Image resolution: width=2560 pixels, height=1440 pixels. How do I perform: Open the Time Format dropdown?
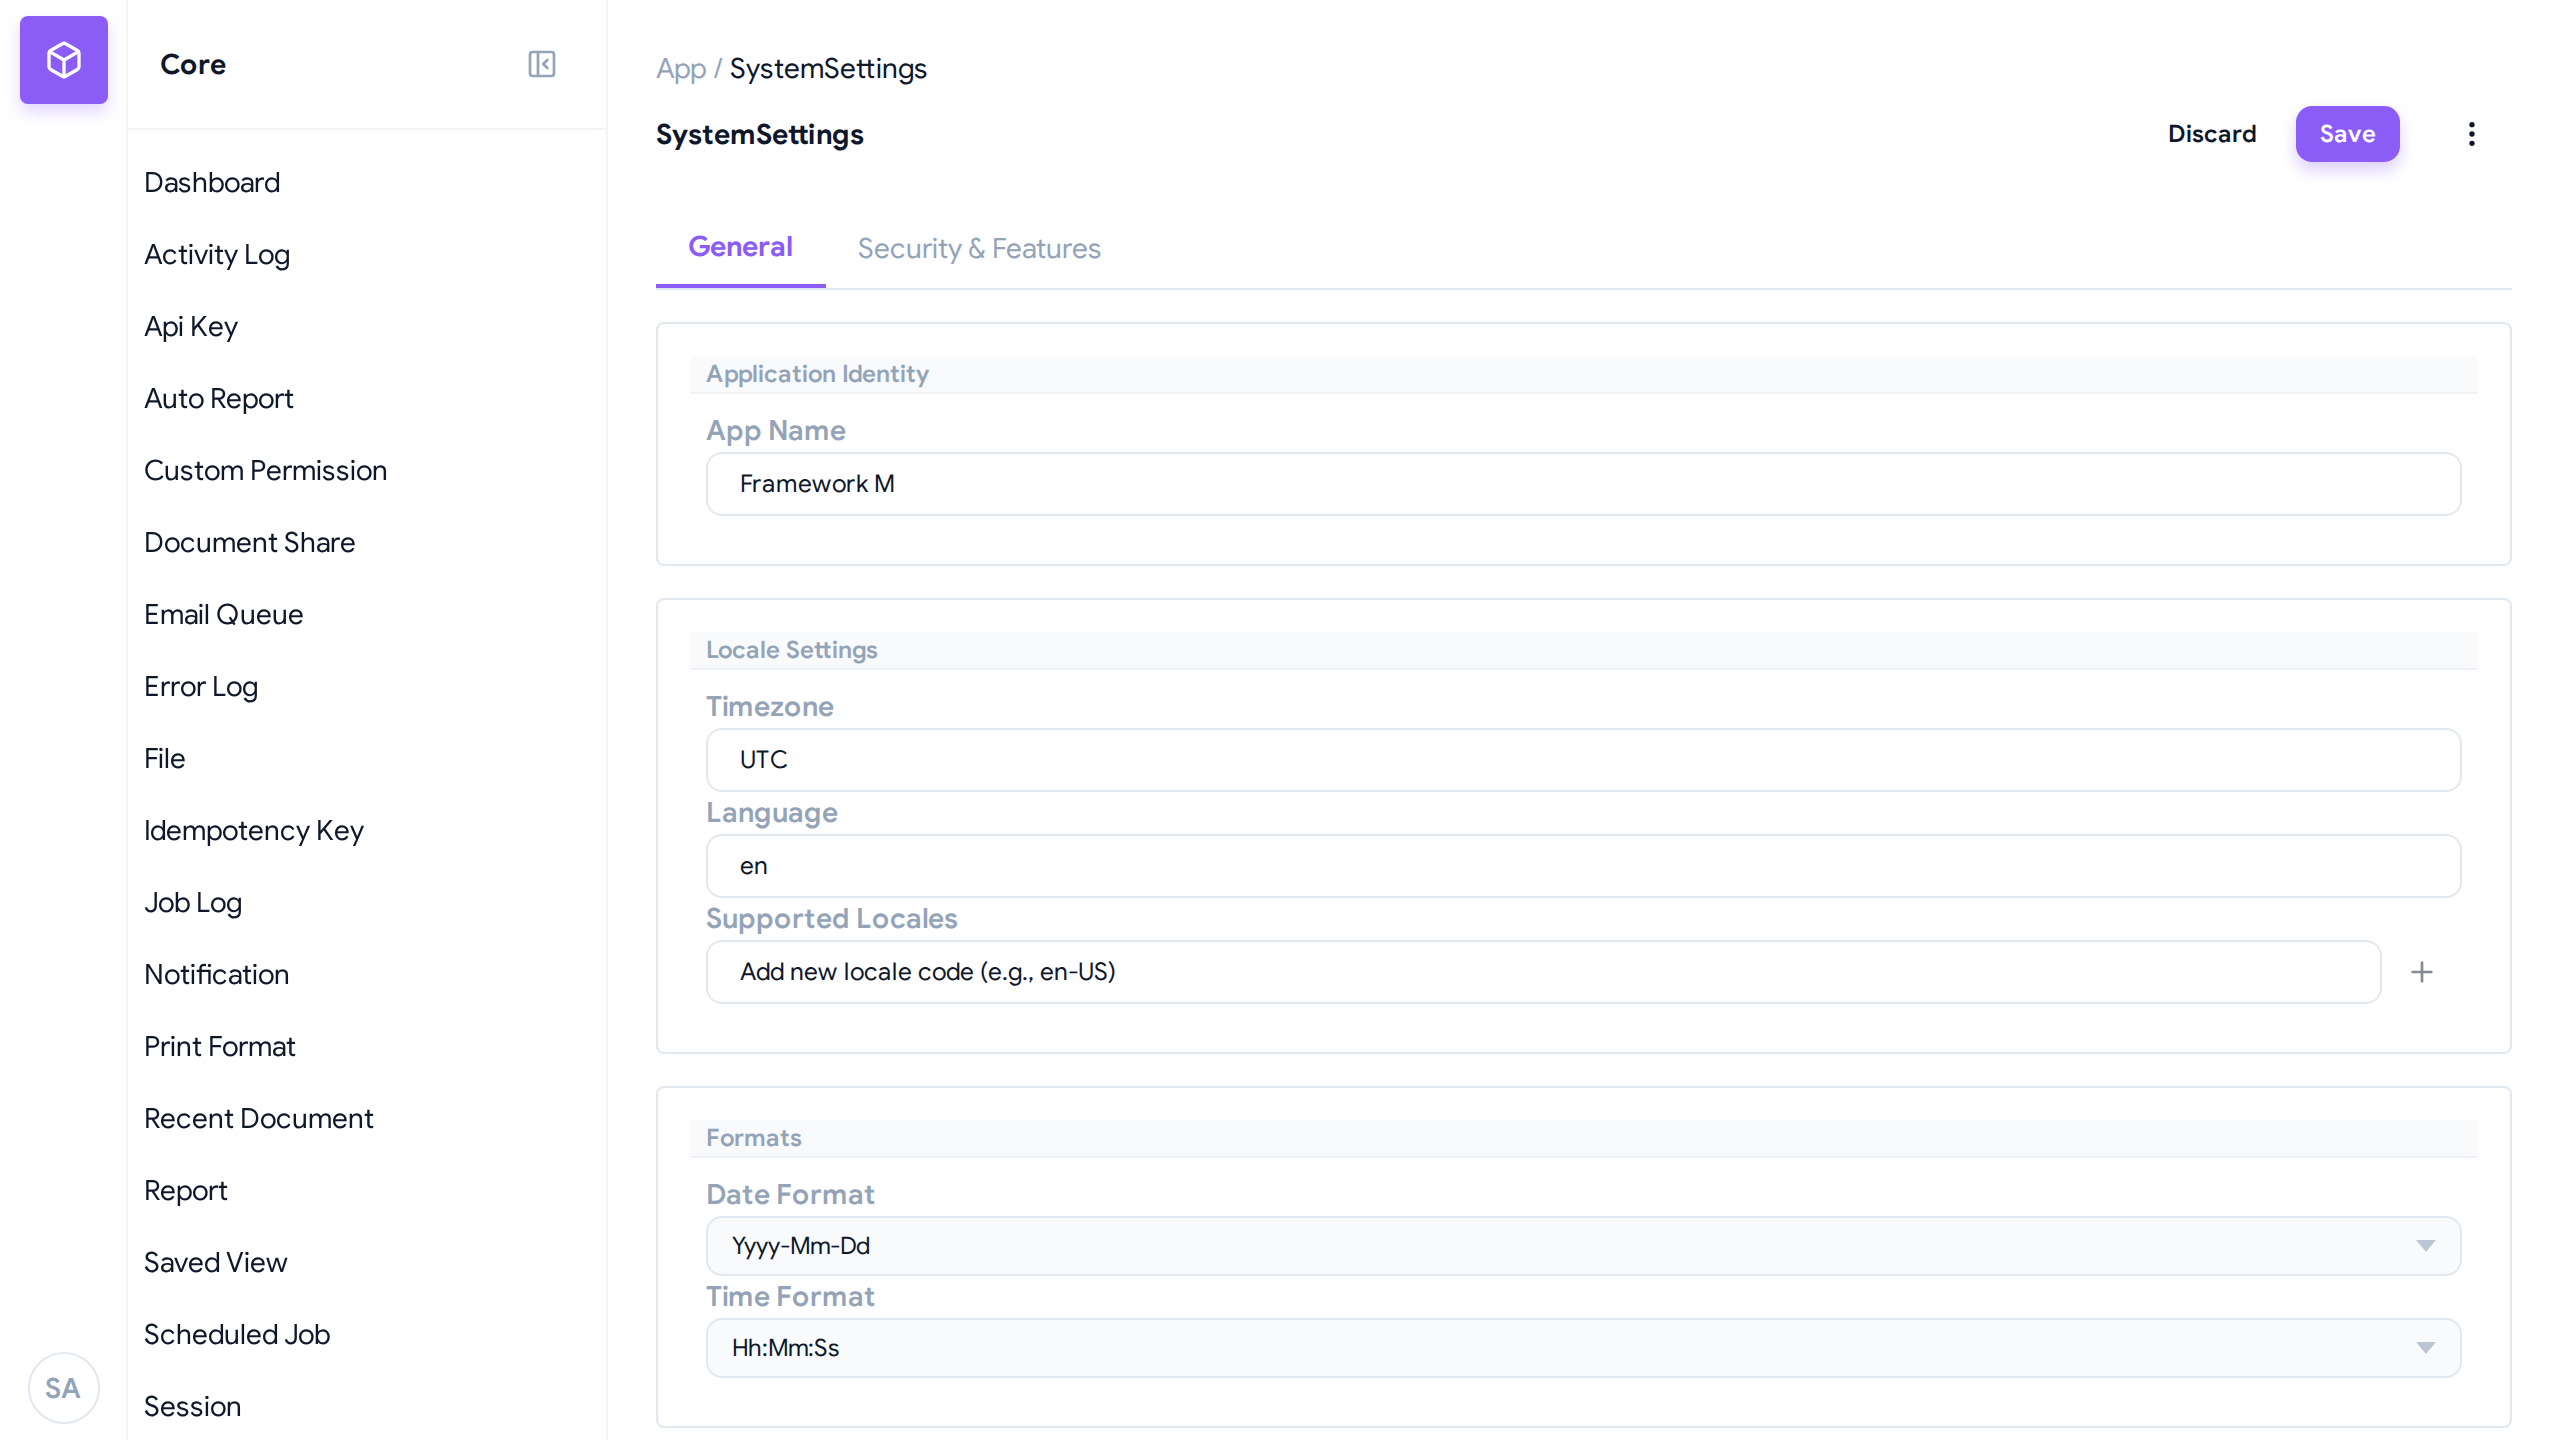[1583, 1348]
